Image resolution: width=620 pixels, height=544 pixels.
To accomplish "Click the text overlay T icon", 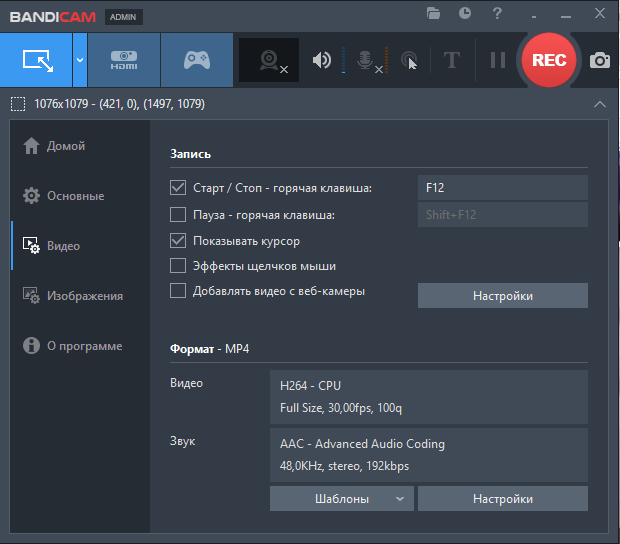I will point(452,60).
